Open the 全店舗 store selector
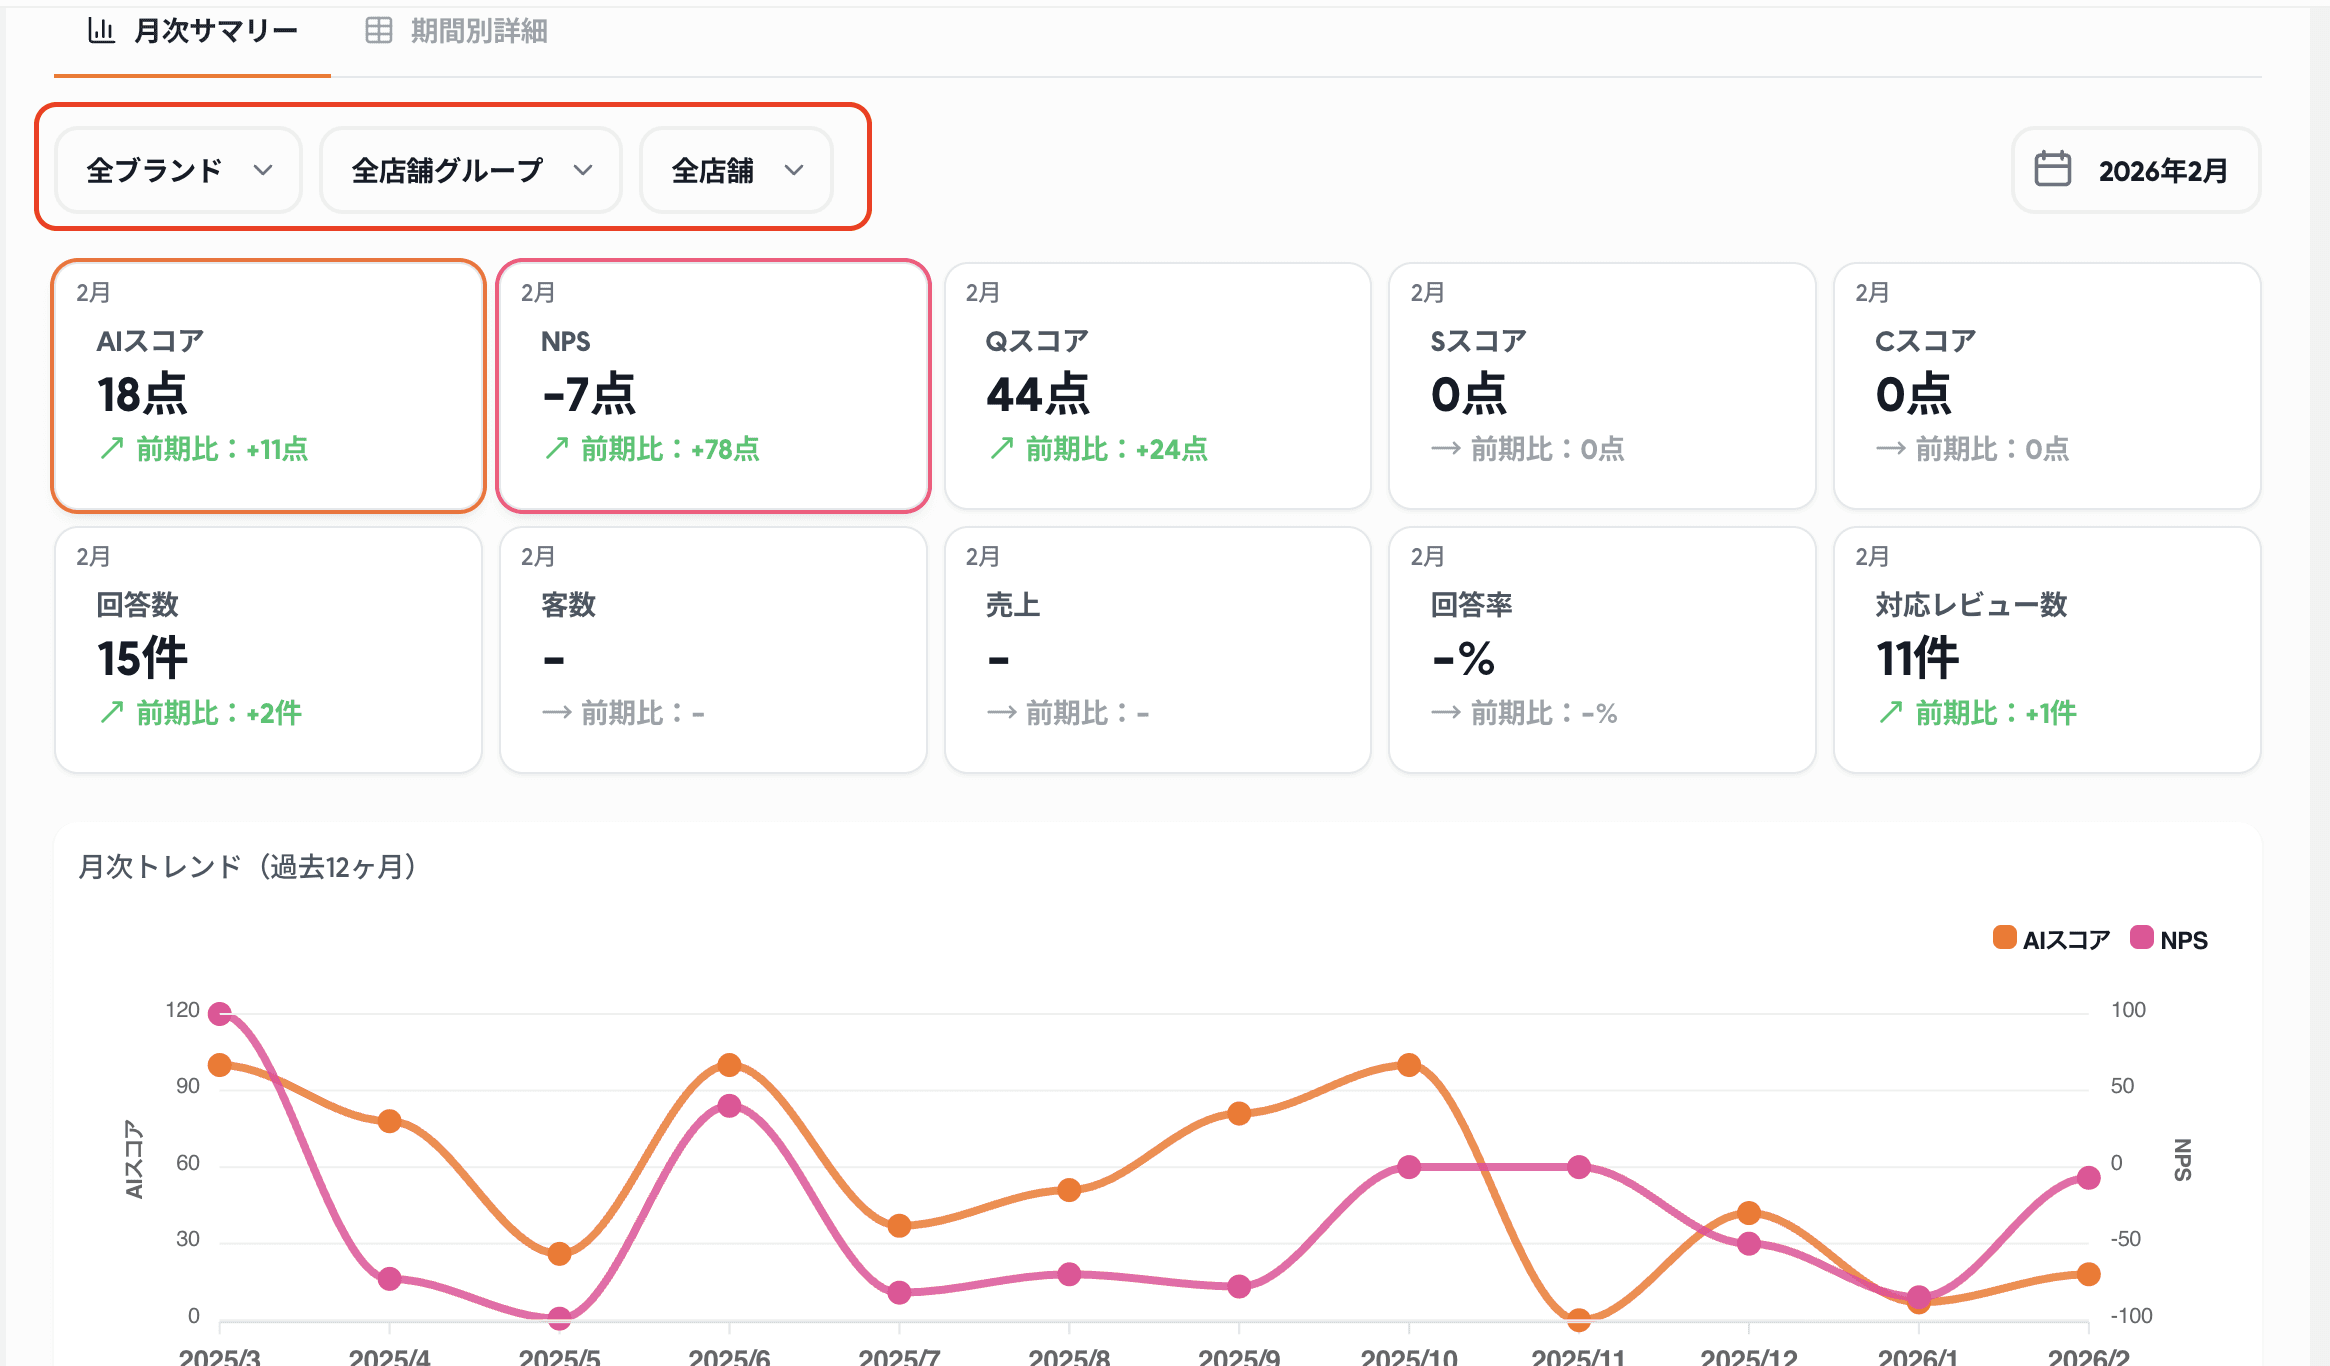This screenshot has height=1366, width=2330. 736,170
